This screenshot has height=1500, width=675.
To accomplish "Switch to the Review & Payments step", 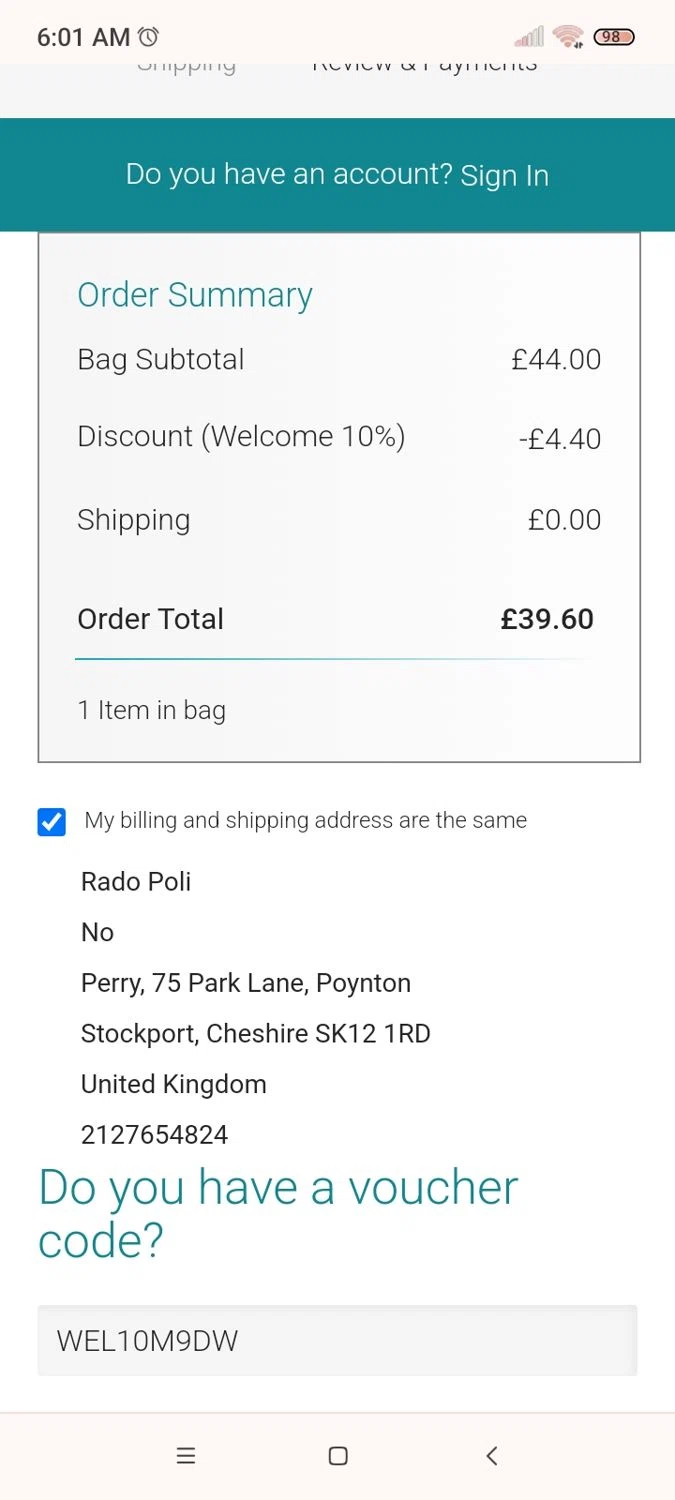I will pyautogui.click(x=425, y=67).
